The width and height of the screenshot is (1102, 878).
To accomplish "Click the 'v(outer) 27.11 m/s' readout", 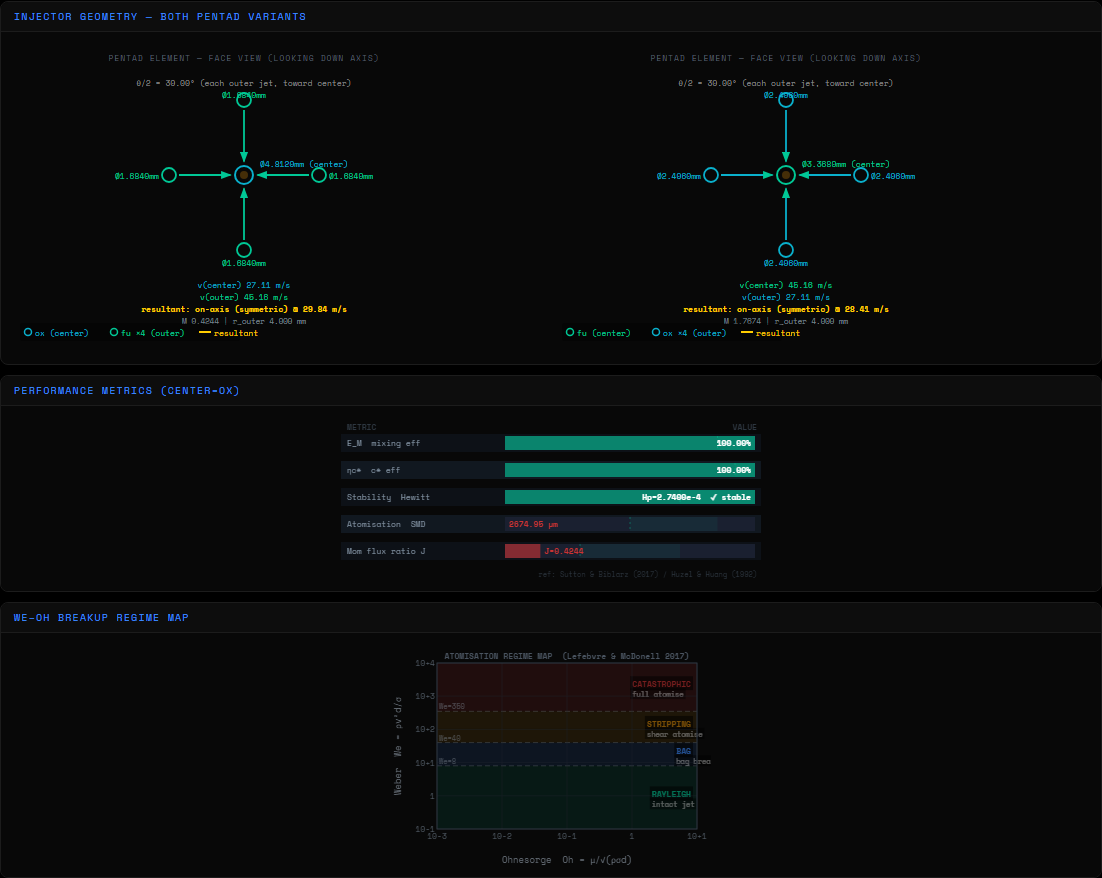I will click(x=786, y=297).
